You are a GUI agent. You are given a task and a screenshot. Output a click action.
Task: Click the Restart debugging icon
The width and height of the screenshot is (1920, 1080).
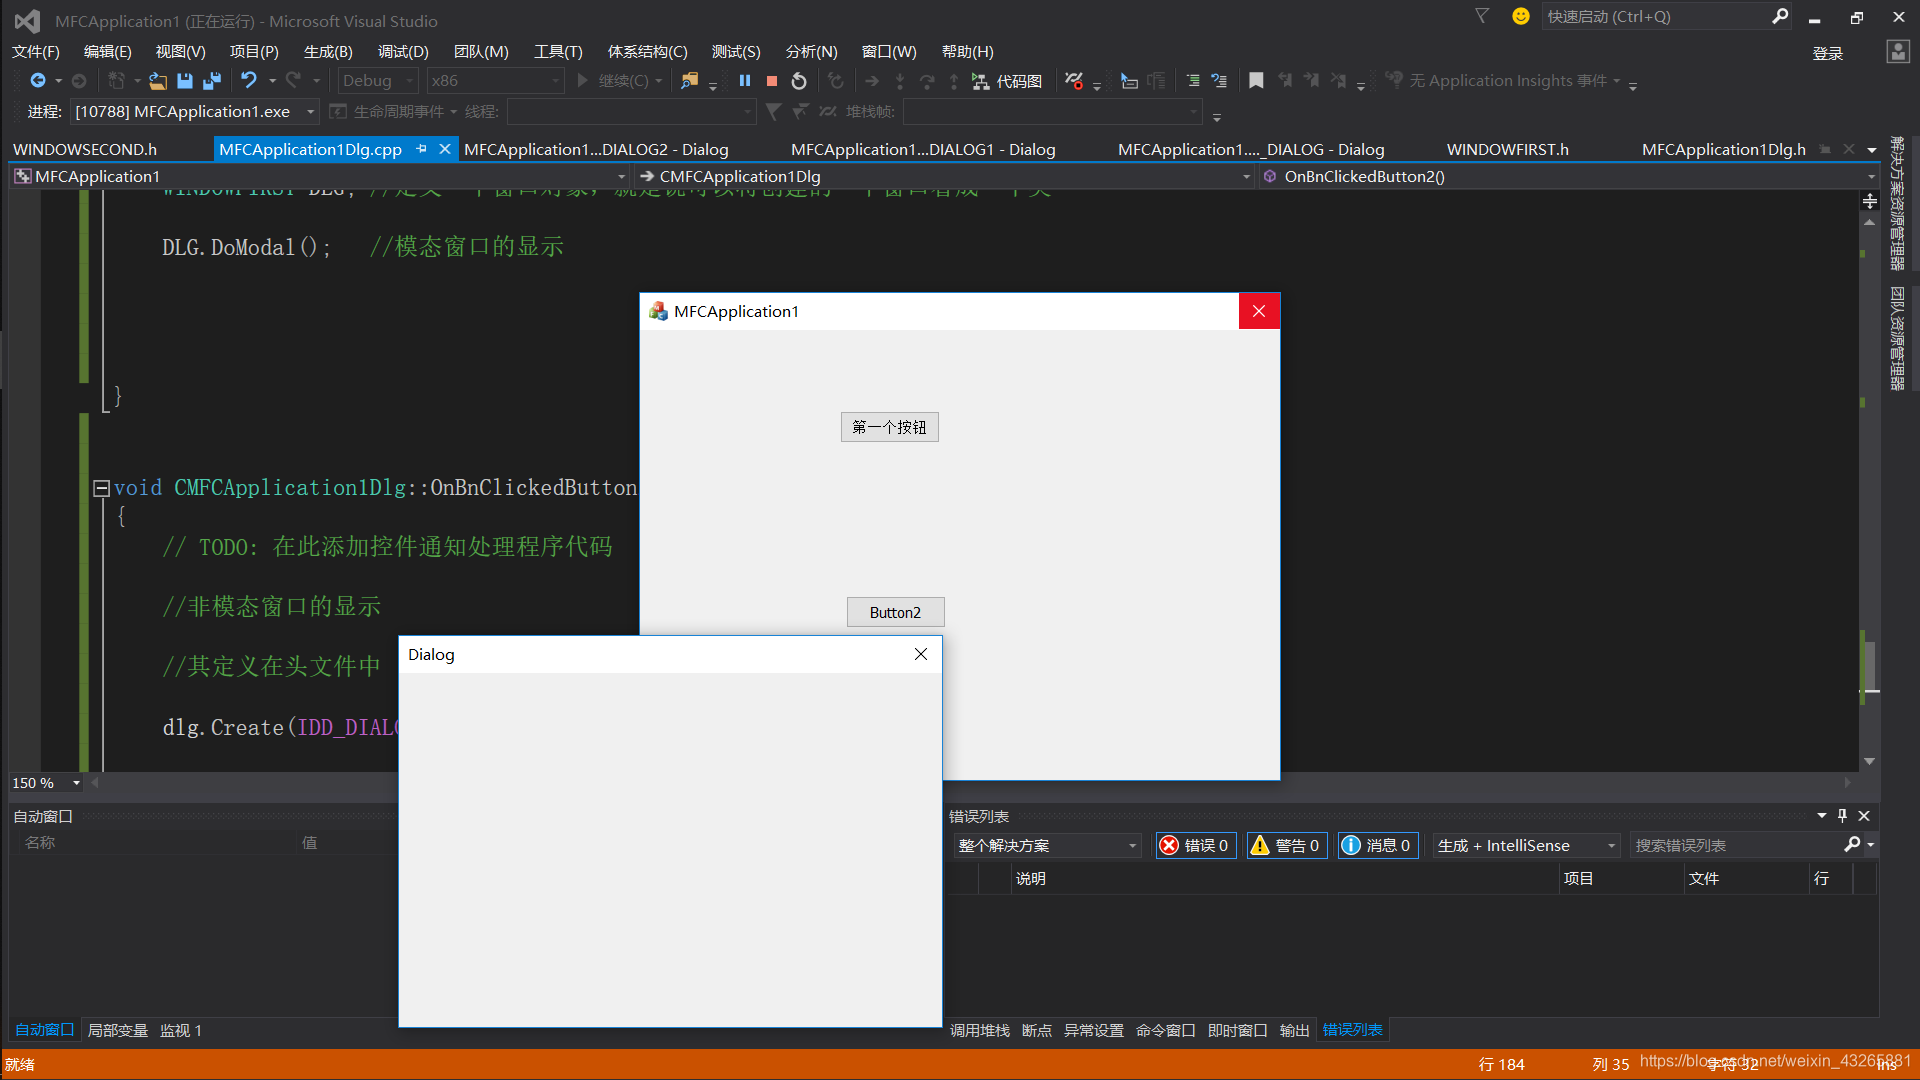click(799, 81)
